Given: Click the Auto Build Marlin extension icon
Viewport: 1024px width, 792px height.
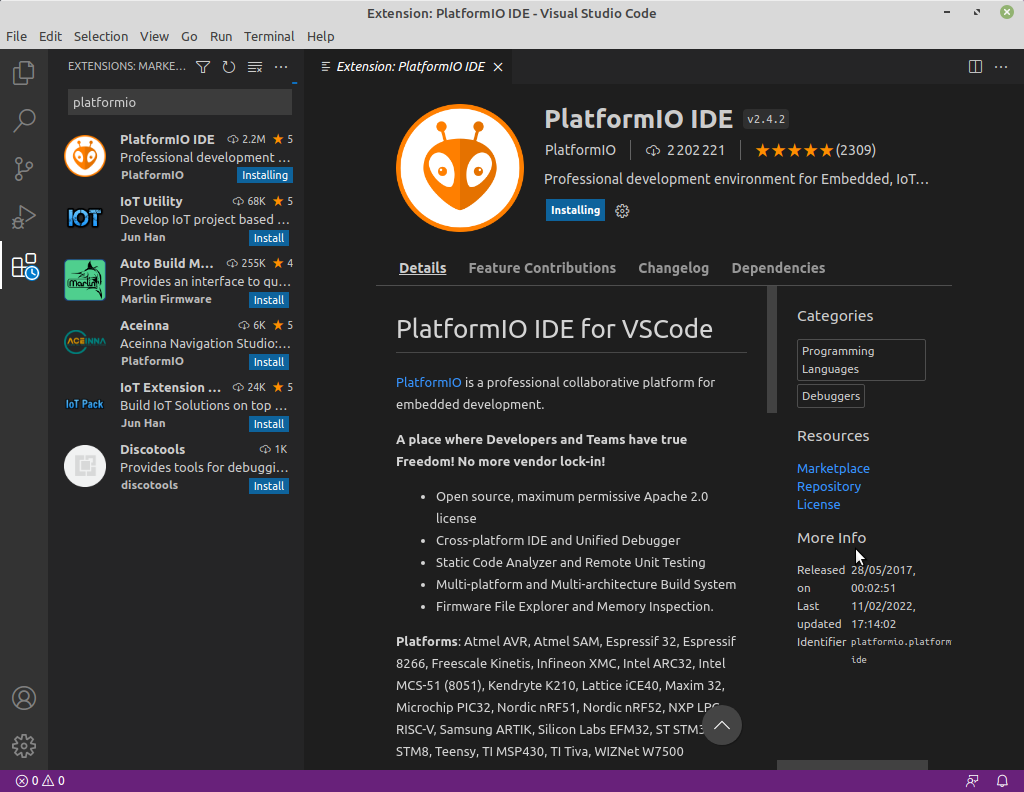Looking at the screenshot, I should click(x=85, y=280).
